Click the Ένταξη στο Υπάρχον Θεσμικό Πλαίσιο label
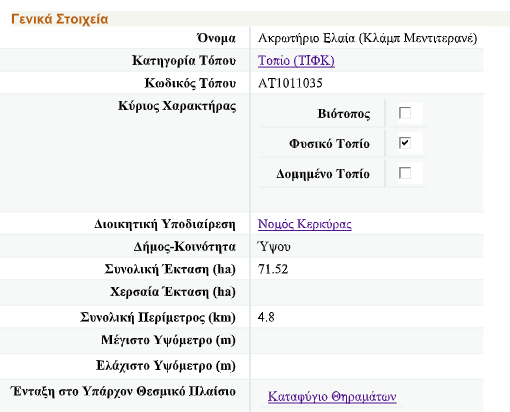Image resolution: width=510 pixels, height=412 pixels. (123, 391)
